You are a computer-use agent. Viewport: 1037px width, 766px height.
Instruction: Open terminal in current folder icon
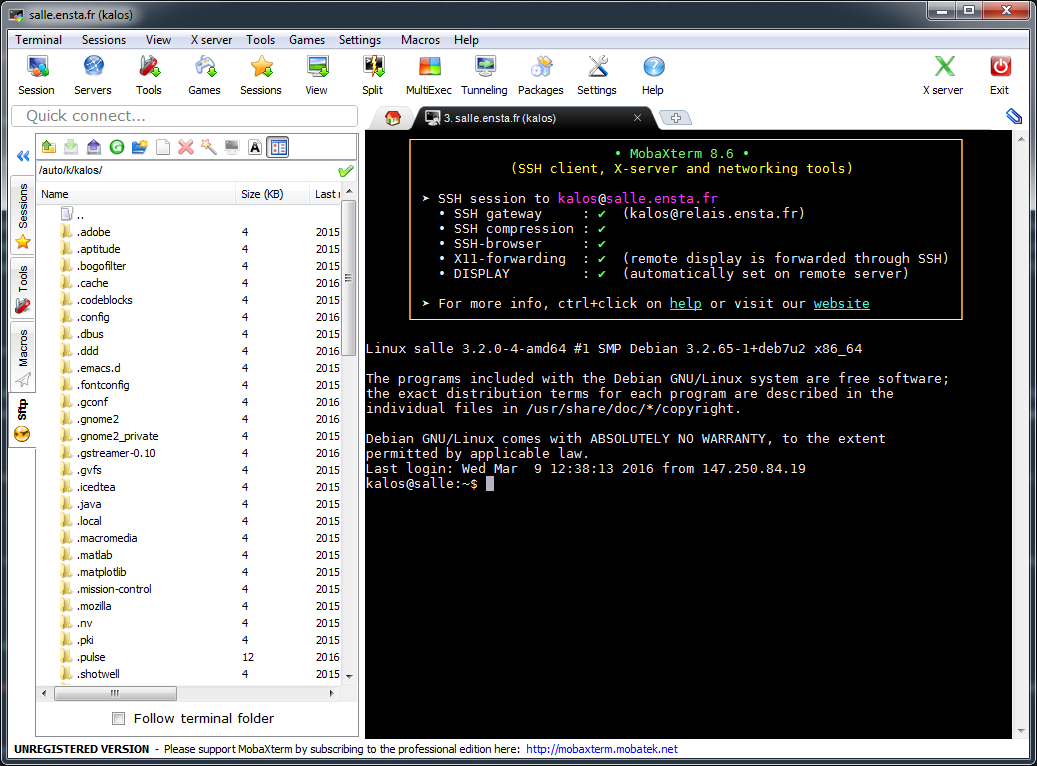point(231,147)
